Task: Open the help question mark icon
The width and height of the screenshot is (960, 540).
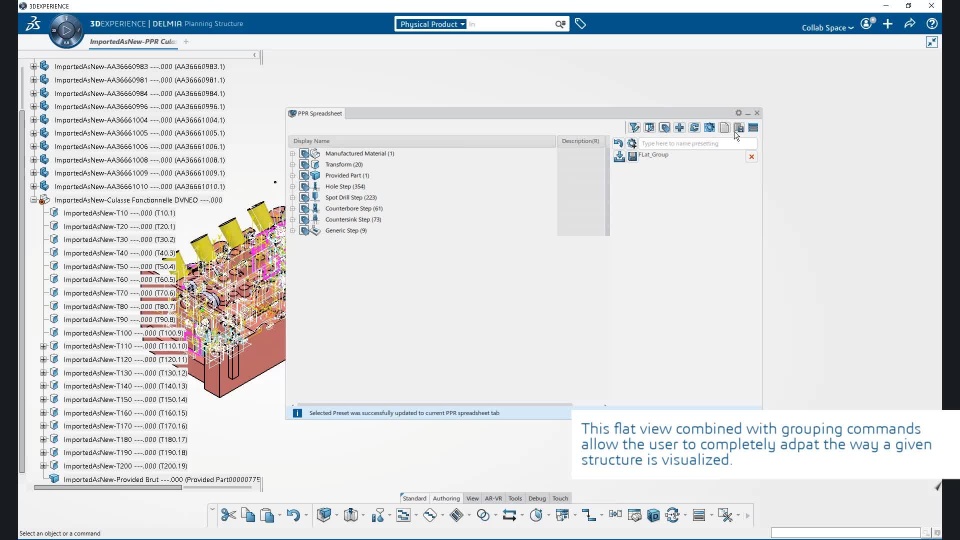Action: coord(932,24)
